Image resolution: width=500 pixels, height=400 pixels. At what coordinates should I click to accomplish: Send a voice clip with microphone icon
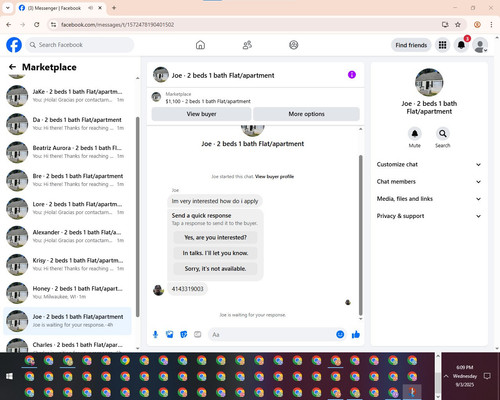(155, 334)
